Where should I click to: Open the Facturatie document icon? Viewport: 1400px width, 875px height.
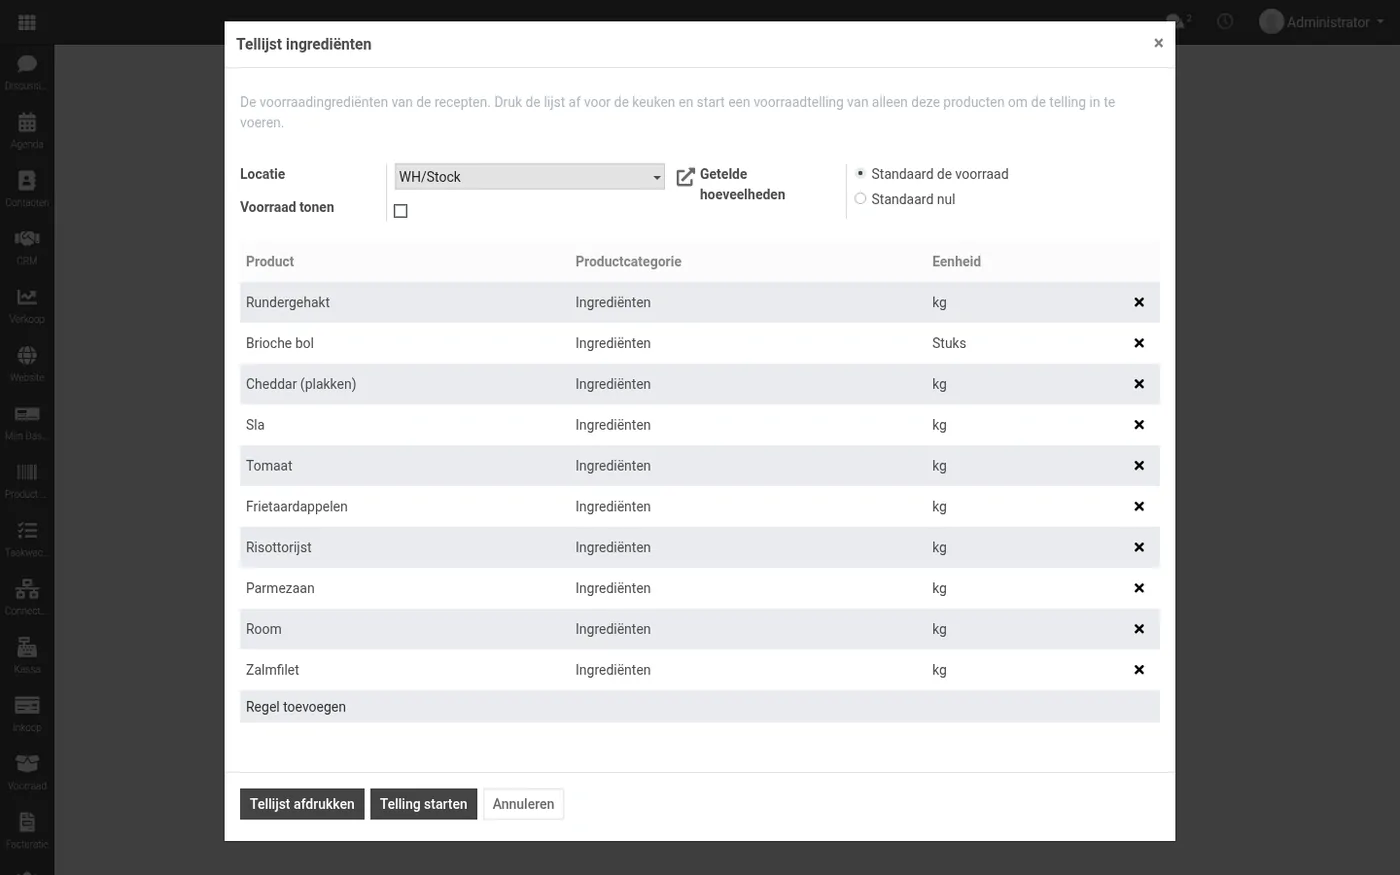(x=27, y=830)
